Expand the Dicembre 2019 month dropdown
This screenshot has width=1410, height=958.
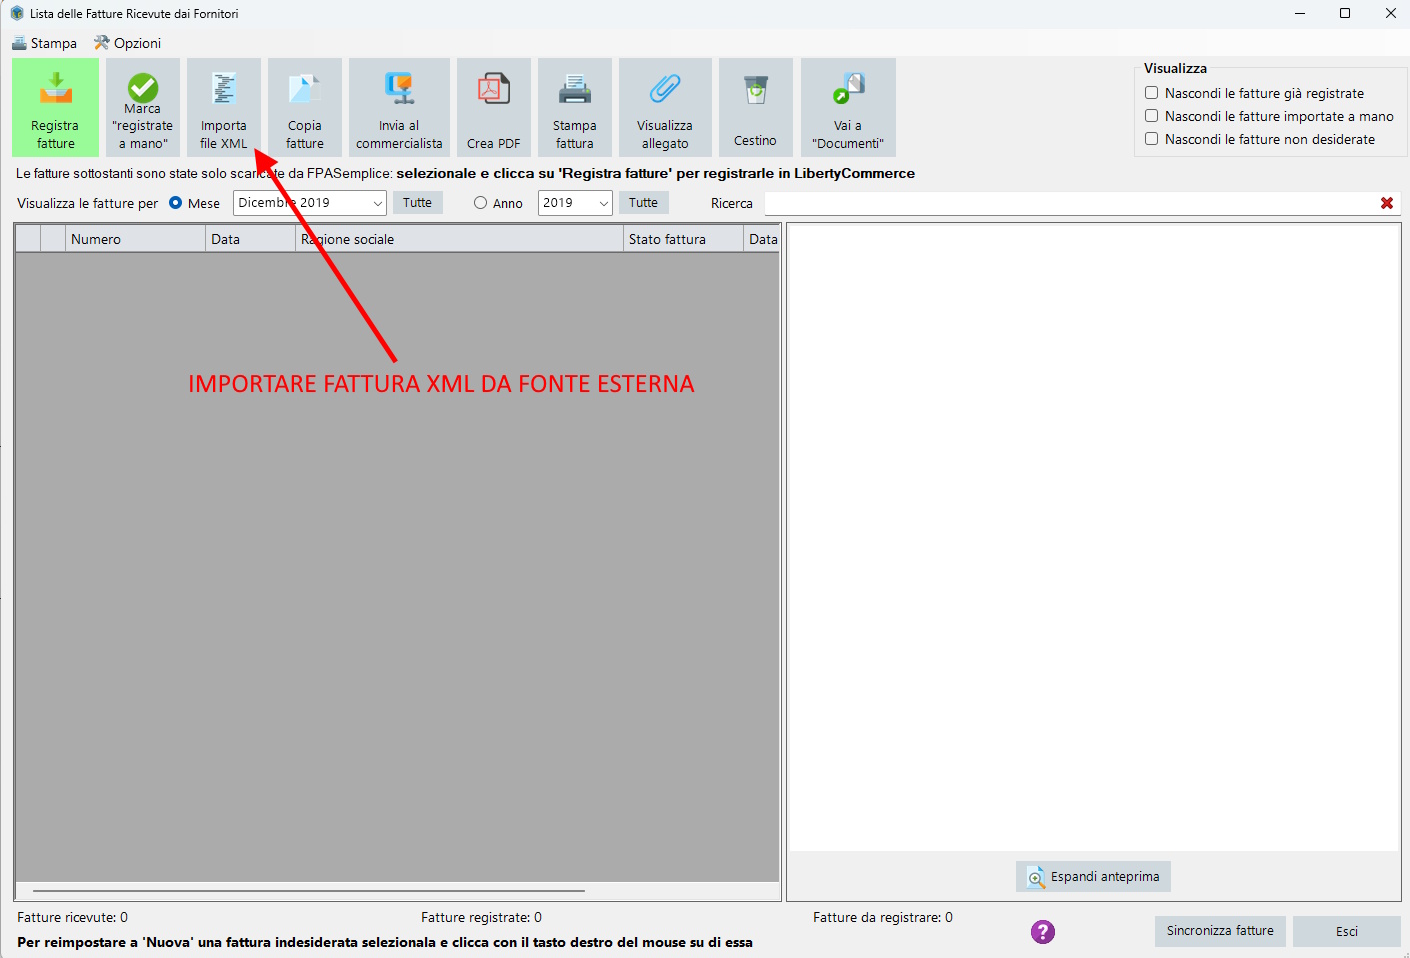pyautogui.click(x=377, y=203)
